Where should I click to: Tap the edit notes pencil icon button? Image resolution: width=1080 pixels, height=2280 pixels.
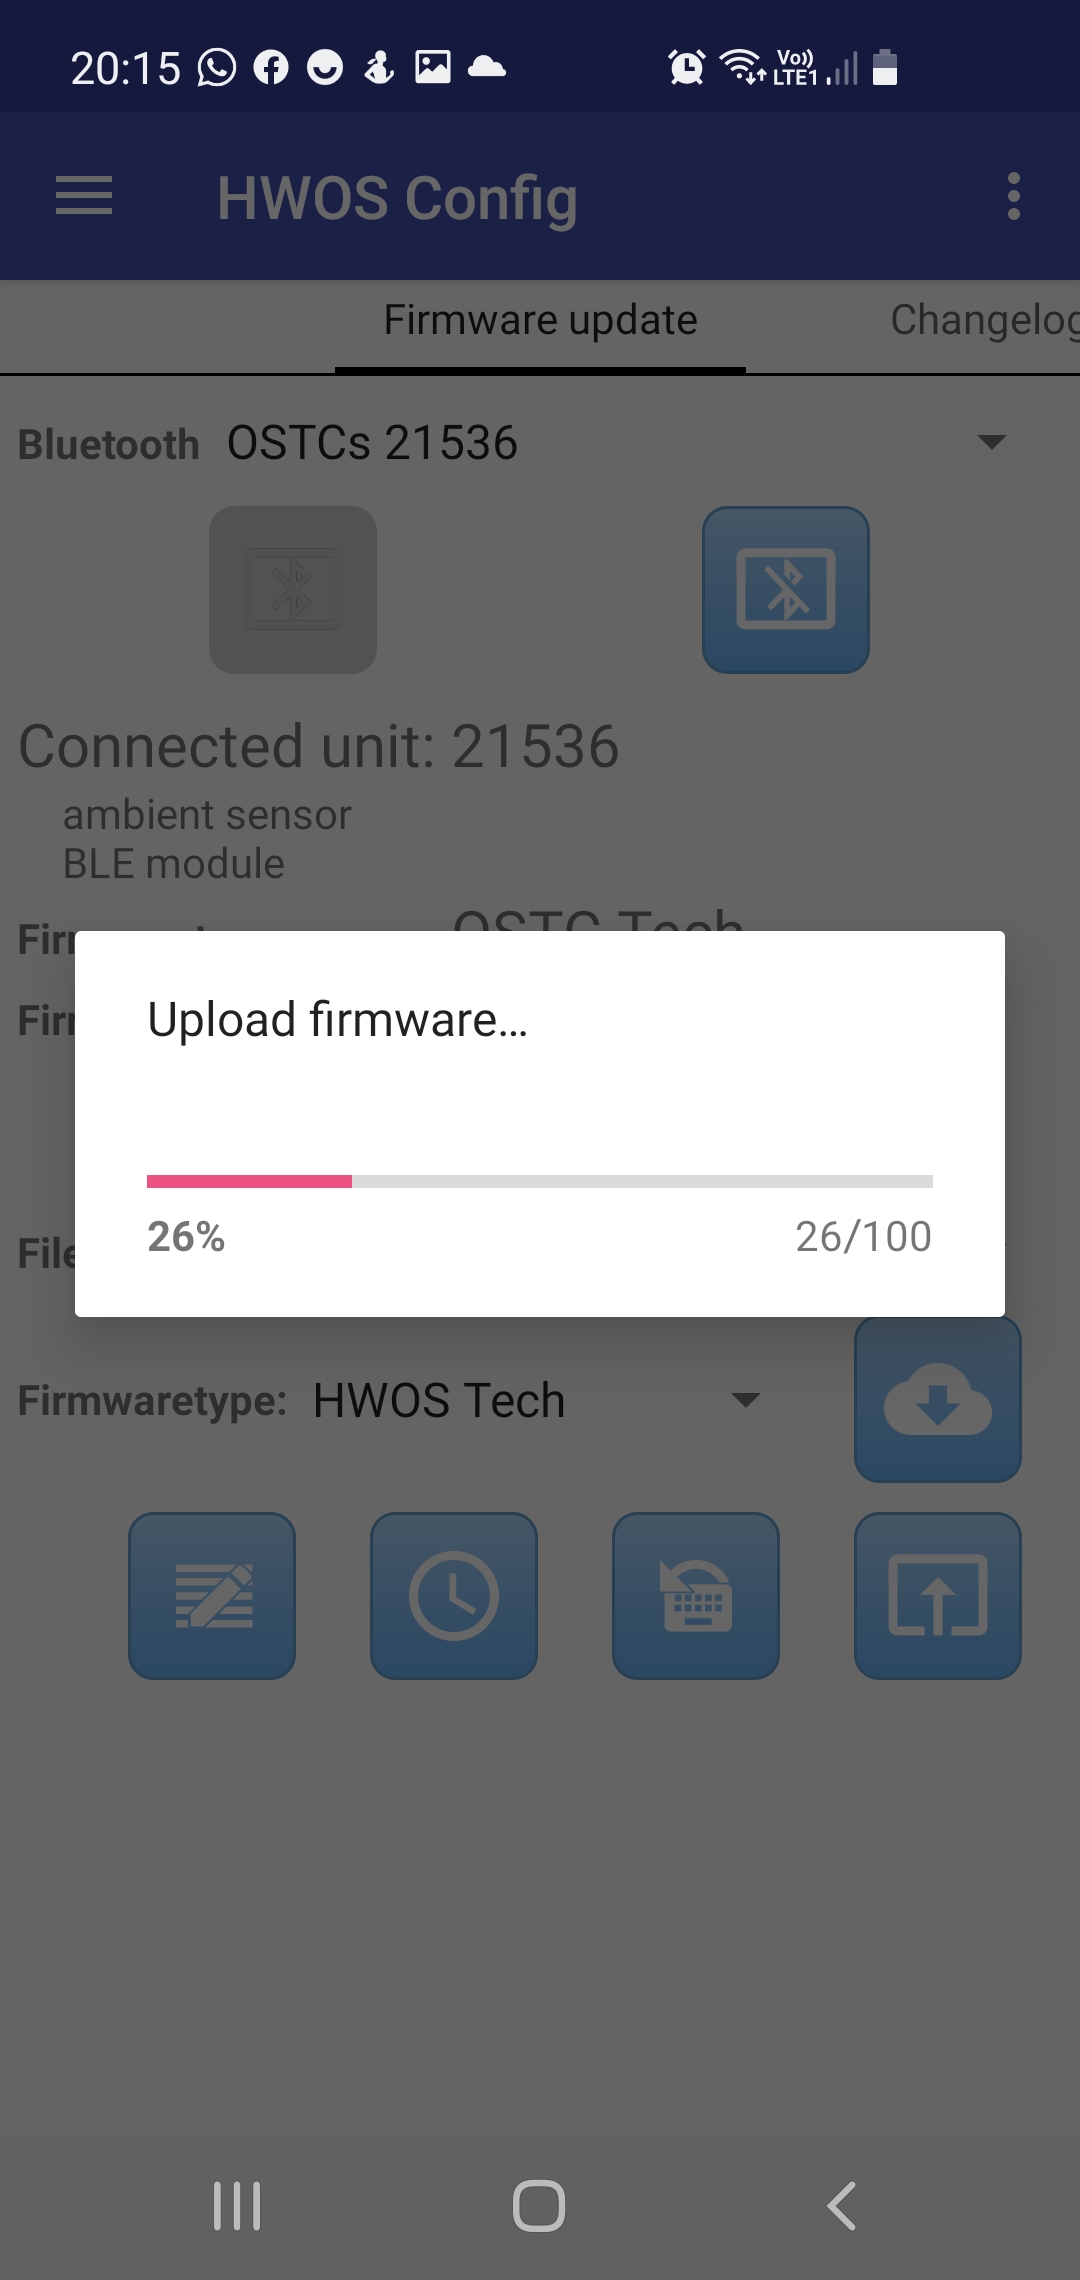[212, 1596]
